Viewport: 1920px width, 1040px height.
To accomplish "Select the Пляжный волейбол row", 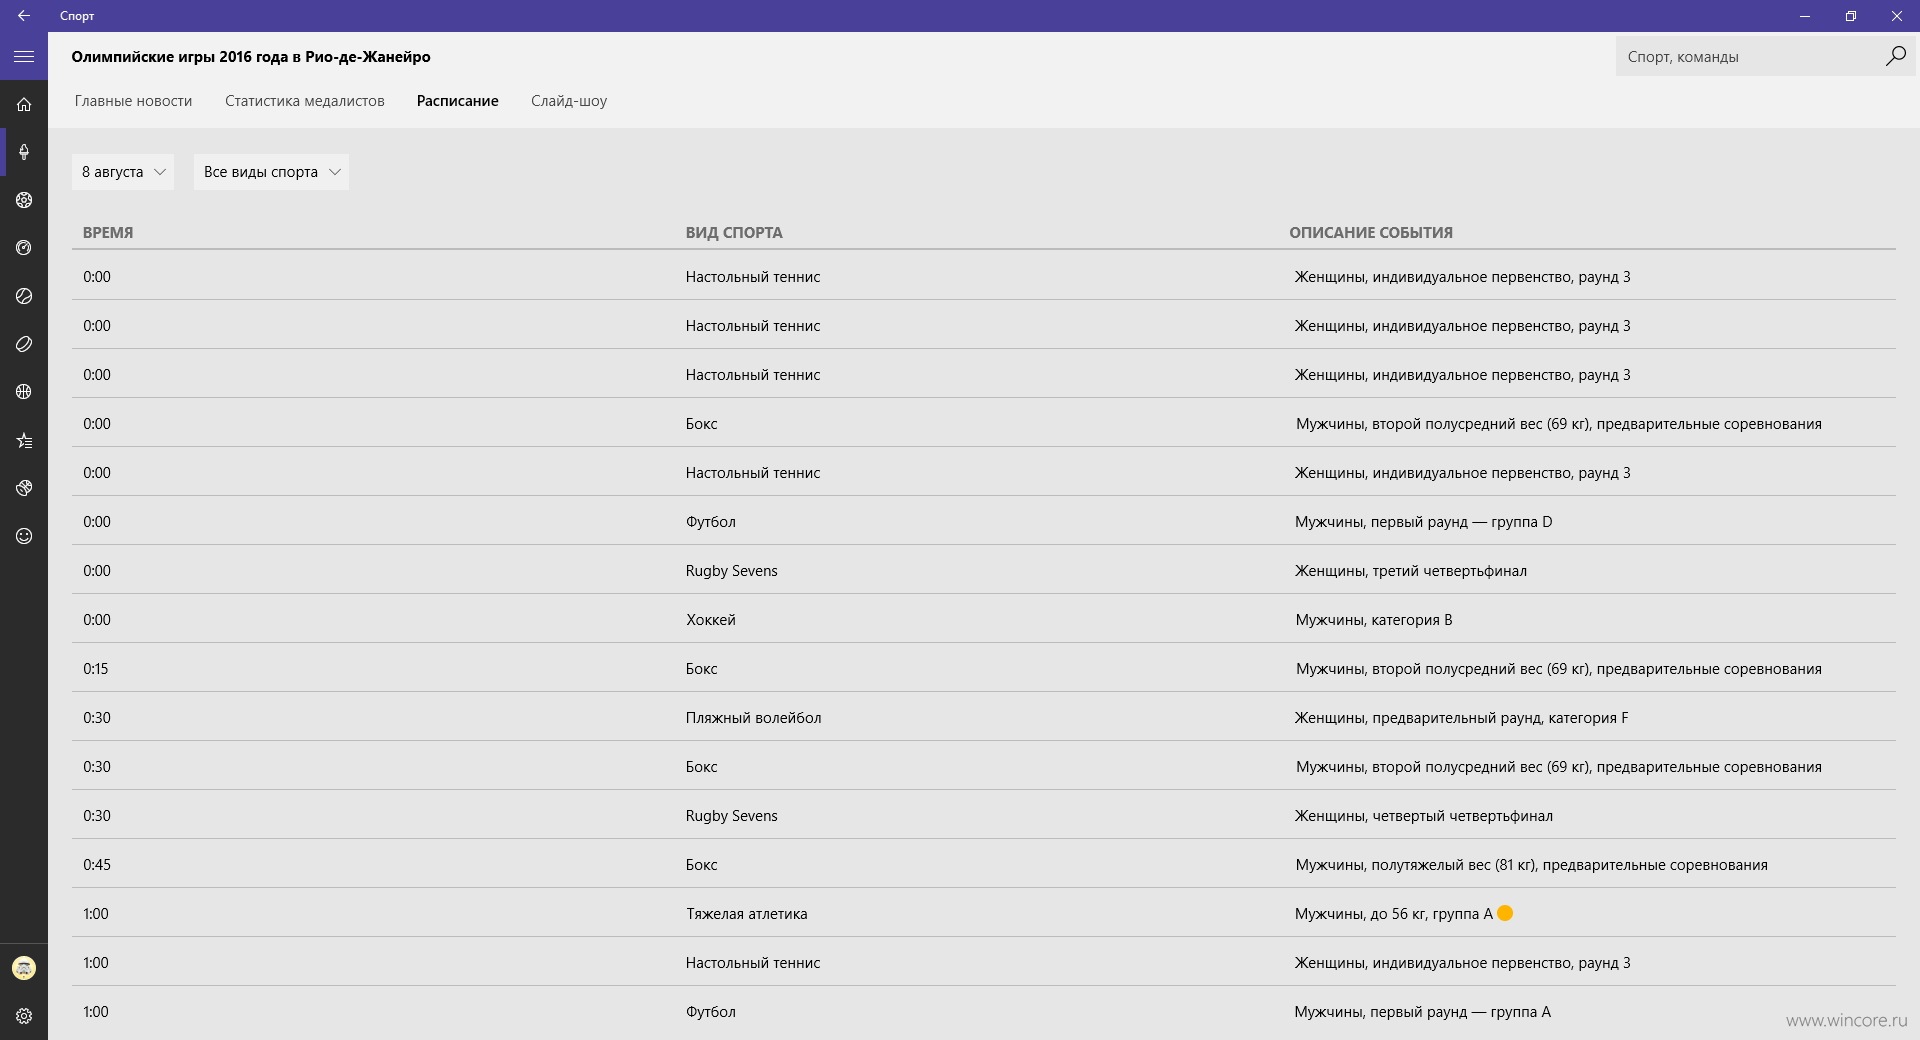I will coord(984,718).
